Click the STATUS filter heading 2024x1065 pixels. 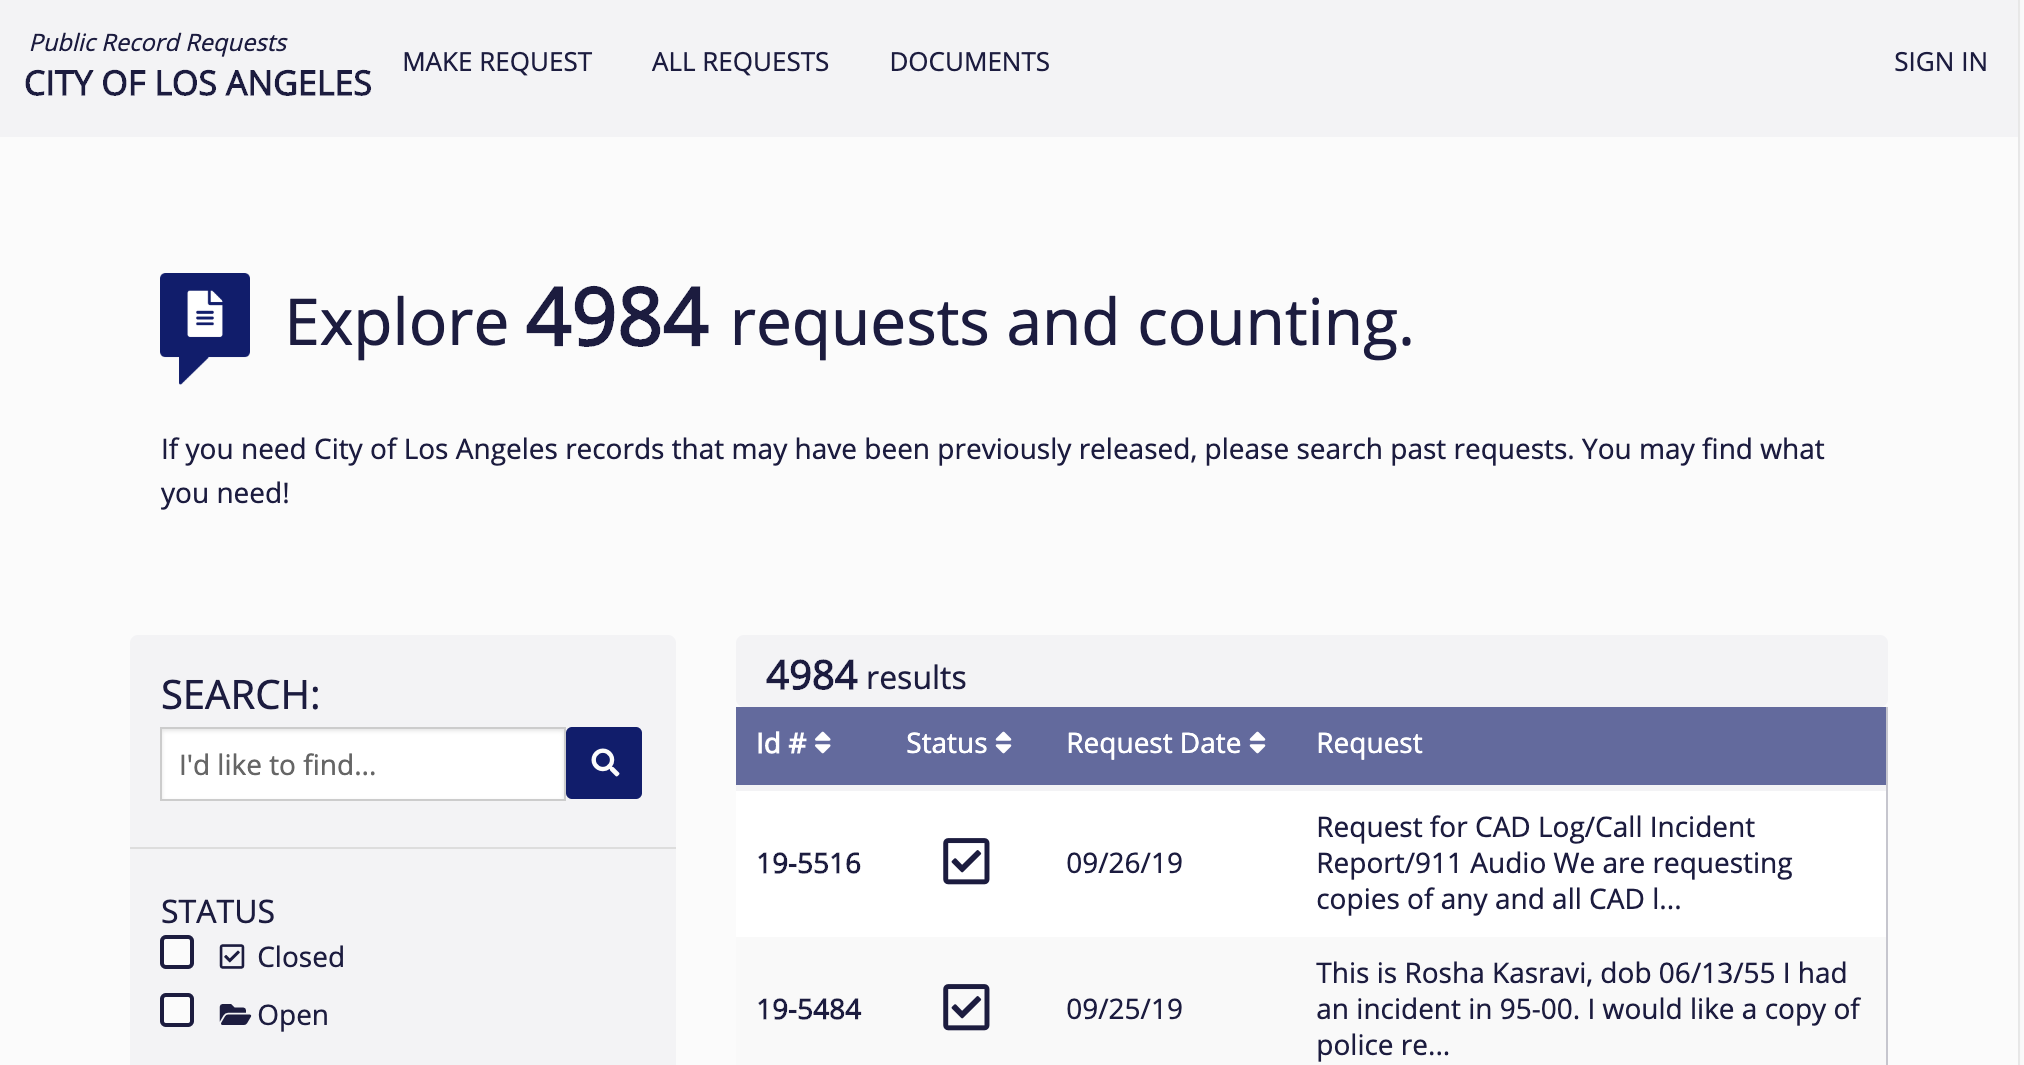click(218, 912)
